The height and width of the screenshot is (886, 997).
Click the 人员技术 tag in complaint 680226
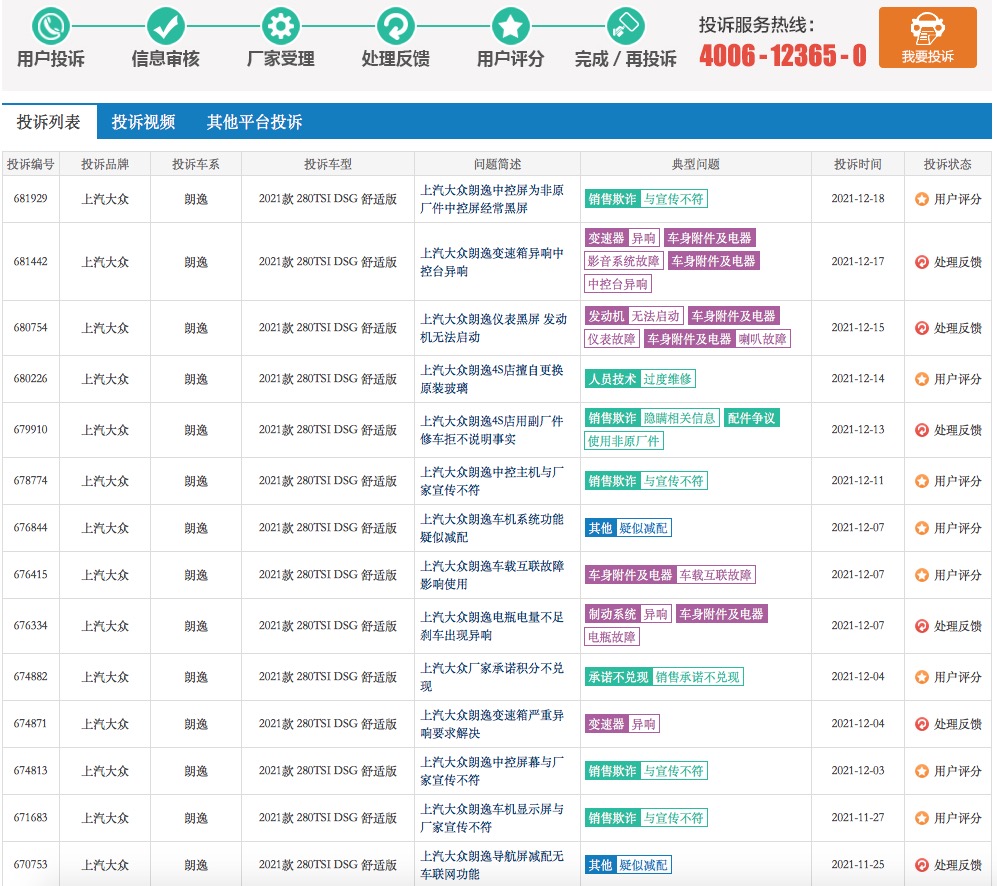pyautogui.click(x=612, y=379)
